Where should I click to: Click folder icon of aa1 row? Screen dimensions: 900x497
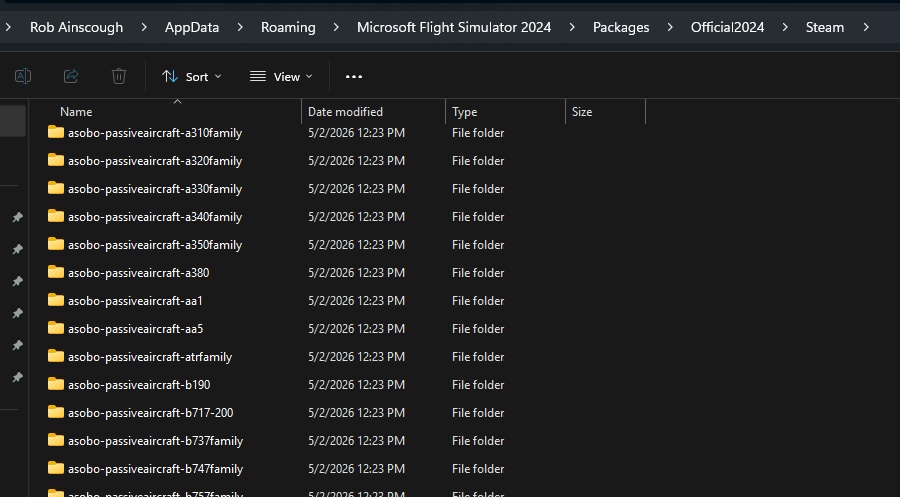point(56,300)
